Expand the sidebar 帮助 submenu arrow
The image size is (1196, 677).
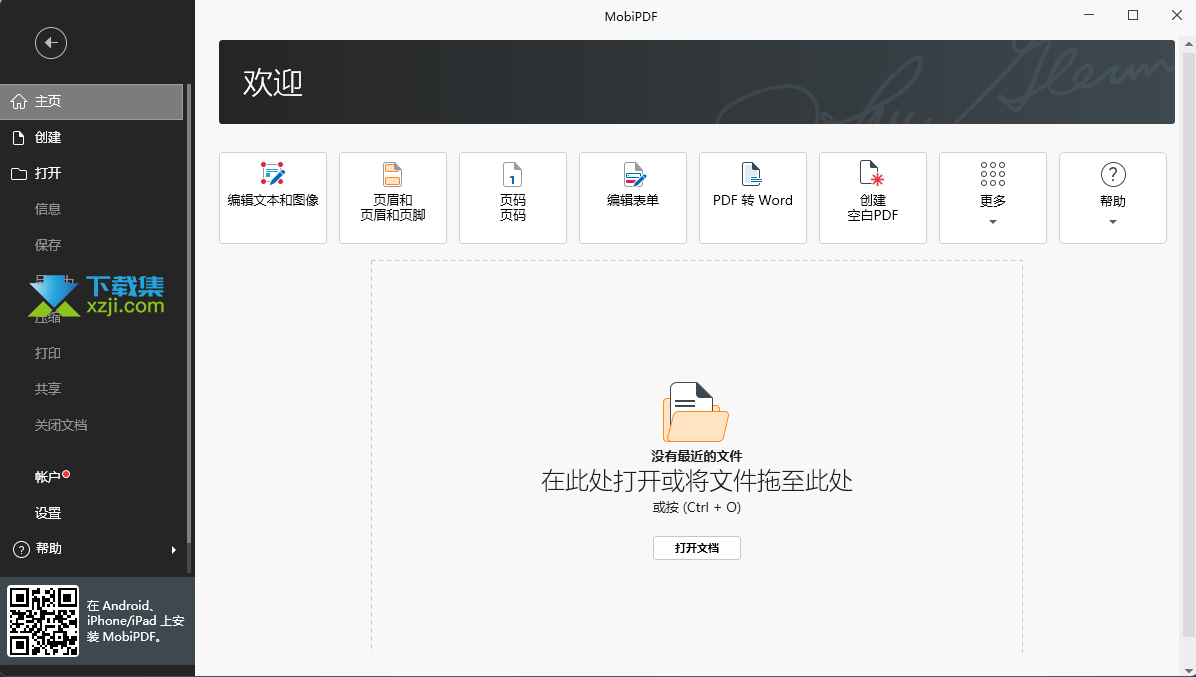click(x=174, y=549)
